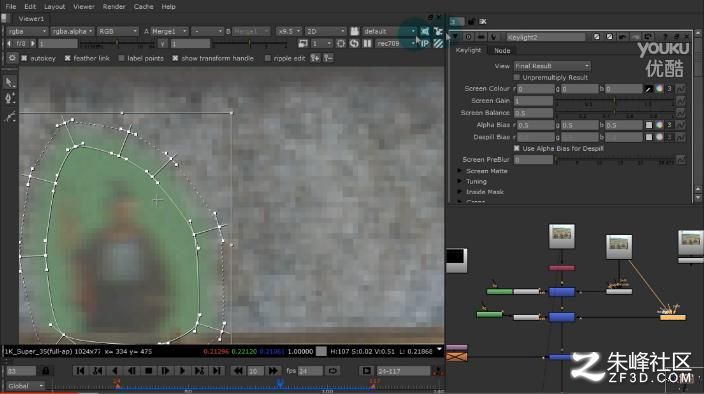704x394 pixels.
Task: Click the timeline lock icon
Action: (x=45, y=371)
